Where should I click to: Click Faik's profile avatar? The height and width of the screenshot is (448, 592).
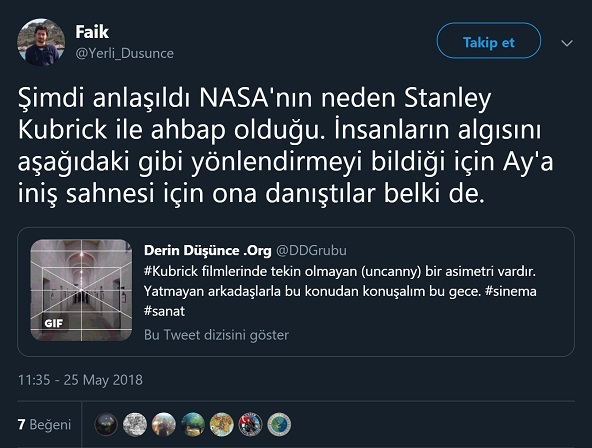(41, 42)
